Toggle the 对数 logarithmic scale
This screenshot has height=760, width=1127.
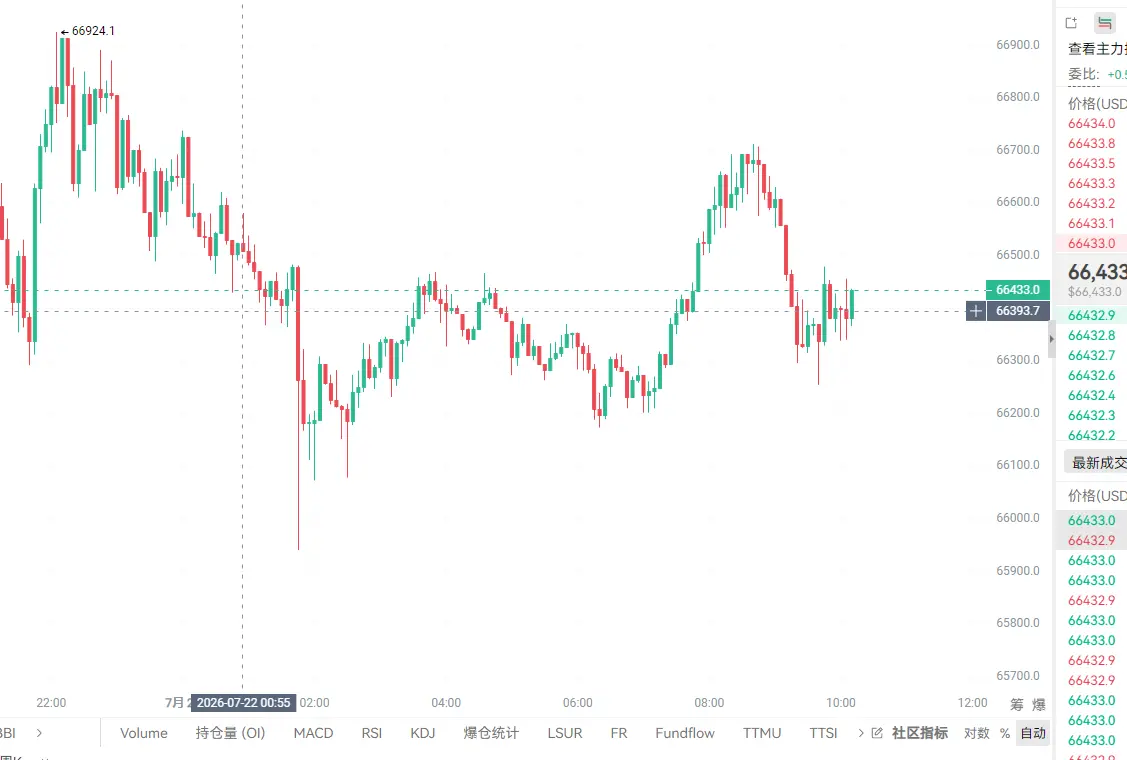[976, 733]
